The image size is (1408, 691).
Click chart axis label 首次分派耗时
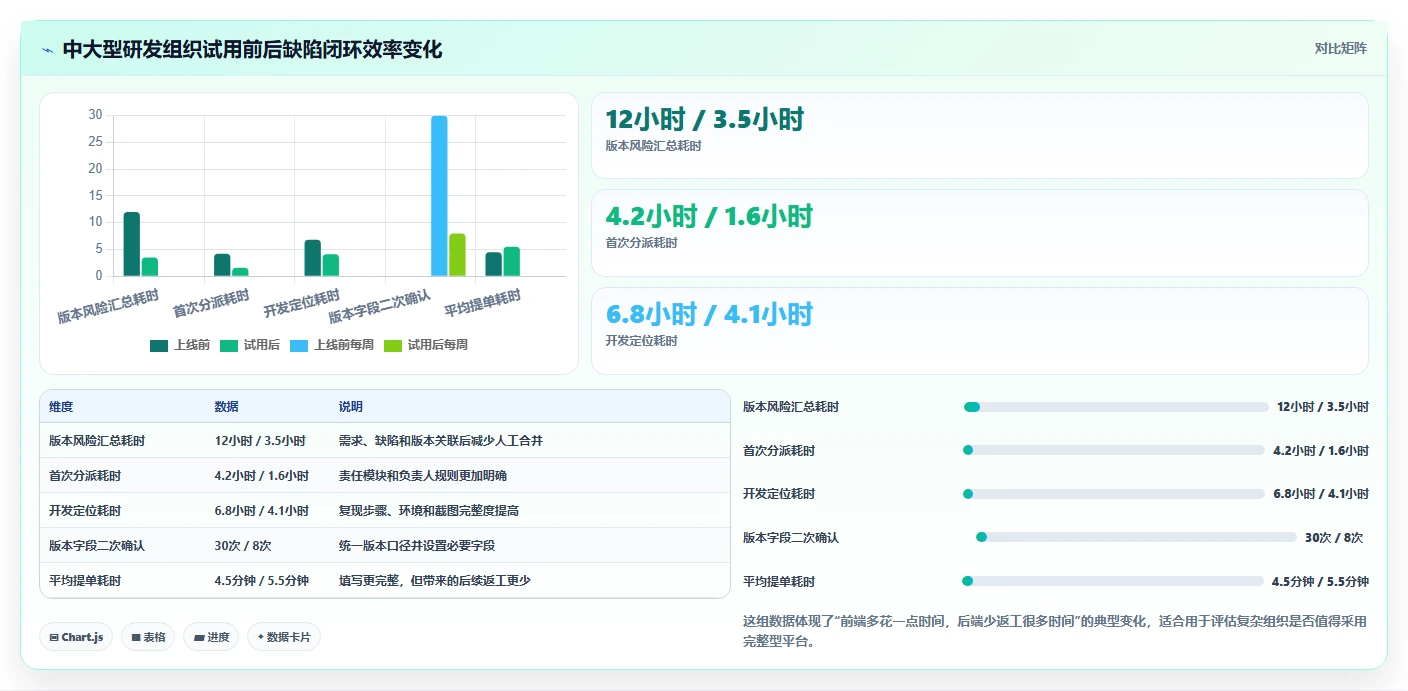(x=212, y=303)
